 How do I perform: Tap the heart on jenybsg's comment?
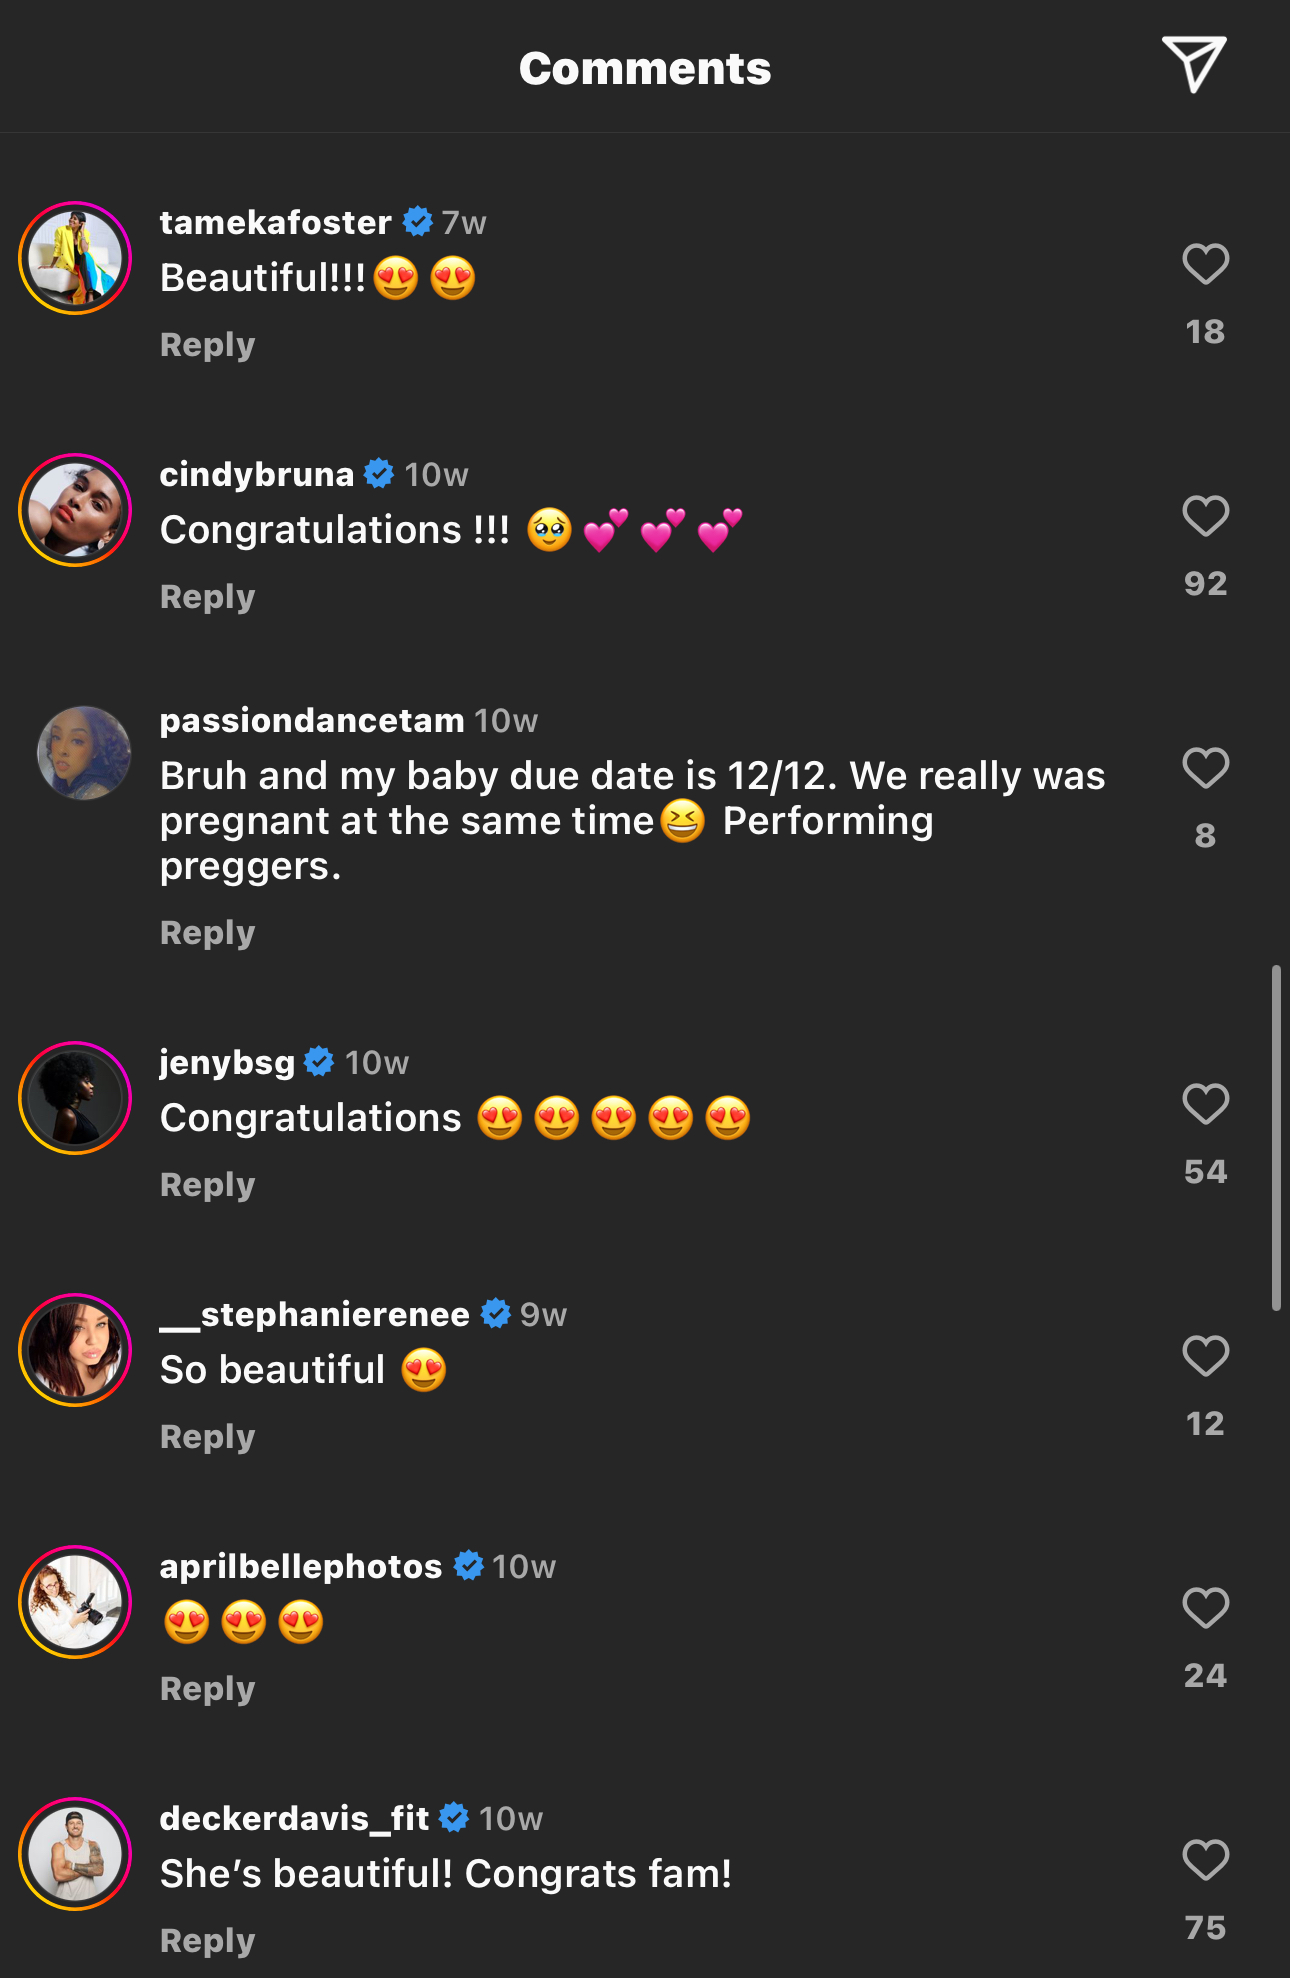click(x=1205, y=1105)
